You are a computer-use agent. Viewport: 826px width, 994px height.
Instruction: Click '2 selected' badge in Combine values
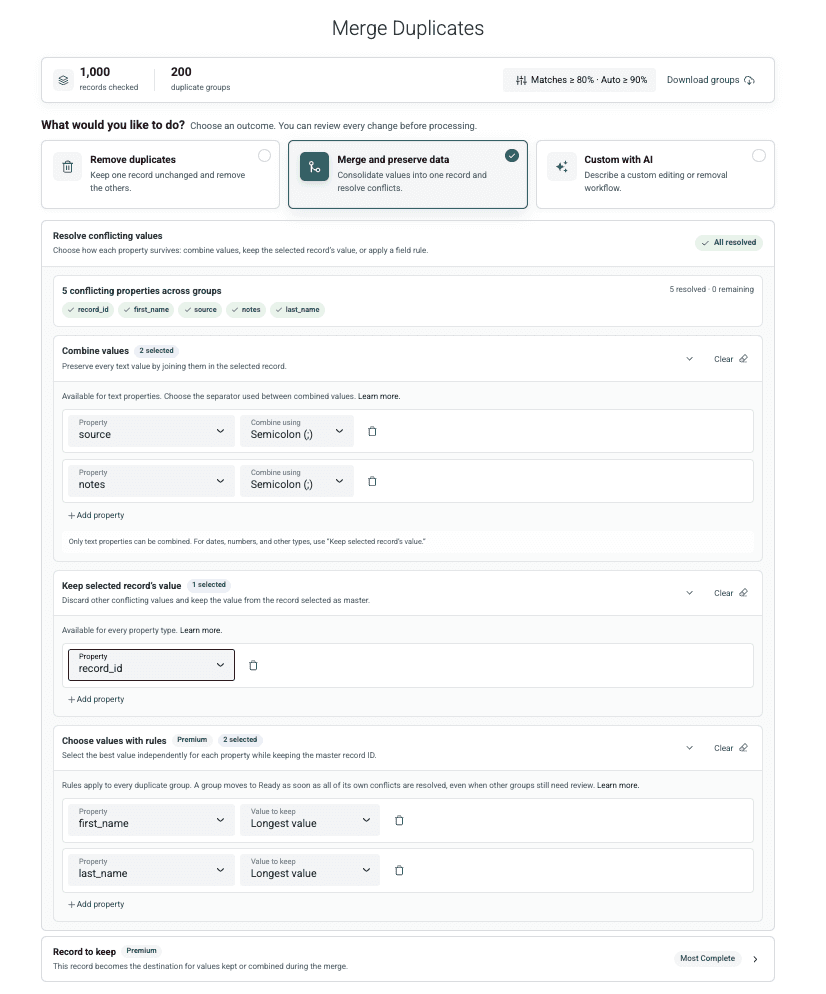[x=157, y=351]
